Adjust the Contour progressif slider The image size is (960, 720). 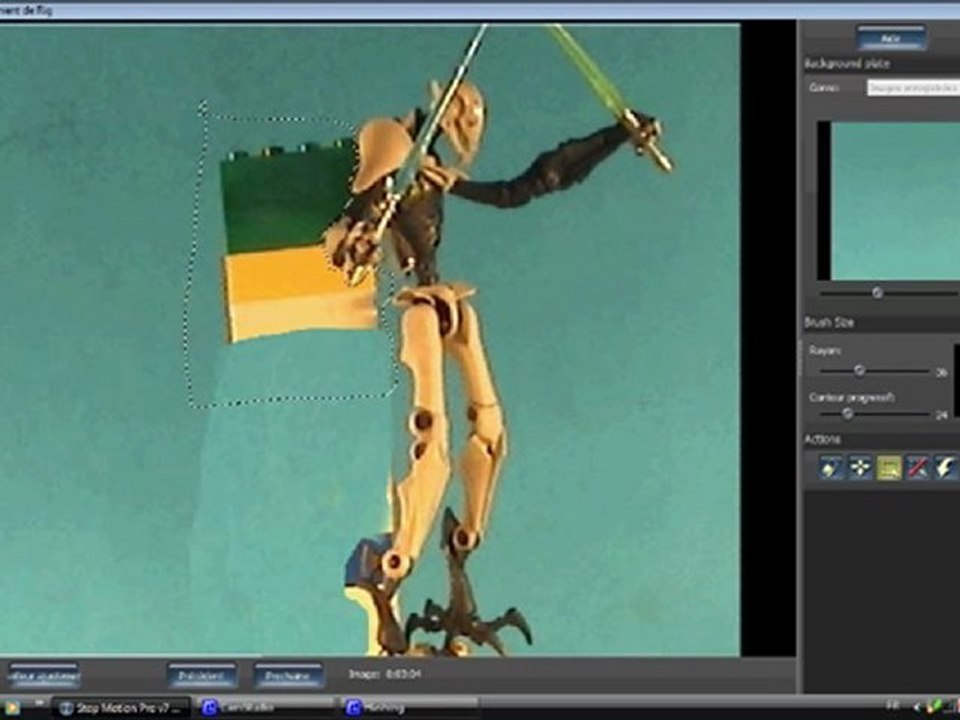[848, 414]
